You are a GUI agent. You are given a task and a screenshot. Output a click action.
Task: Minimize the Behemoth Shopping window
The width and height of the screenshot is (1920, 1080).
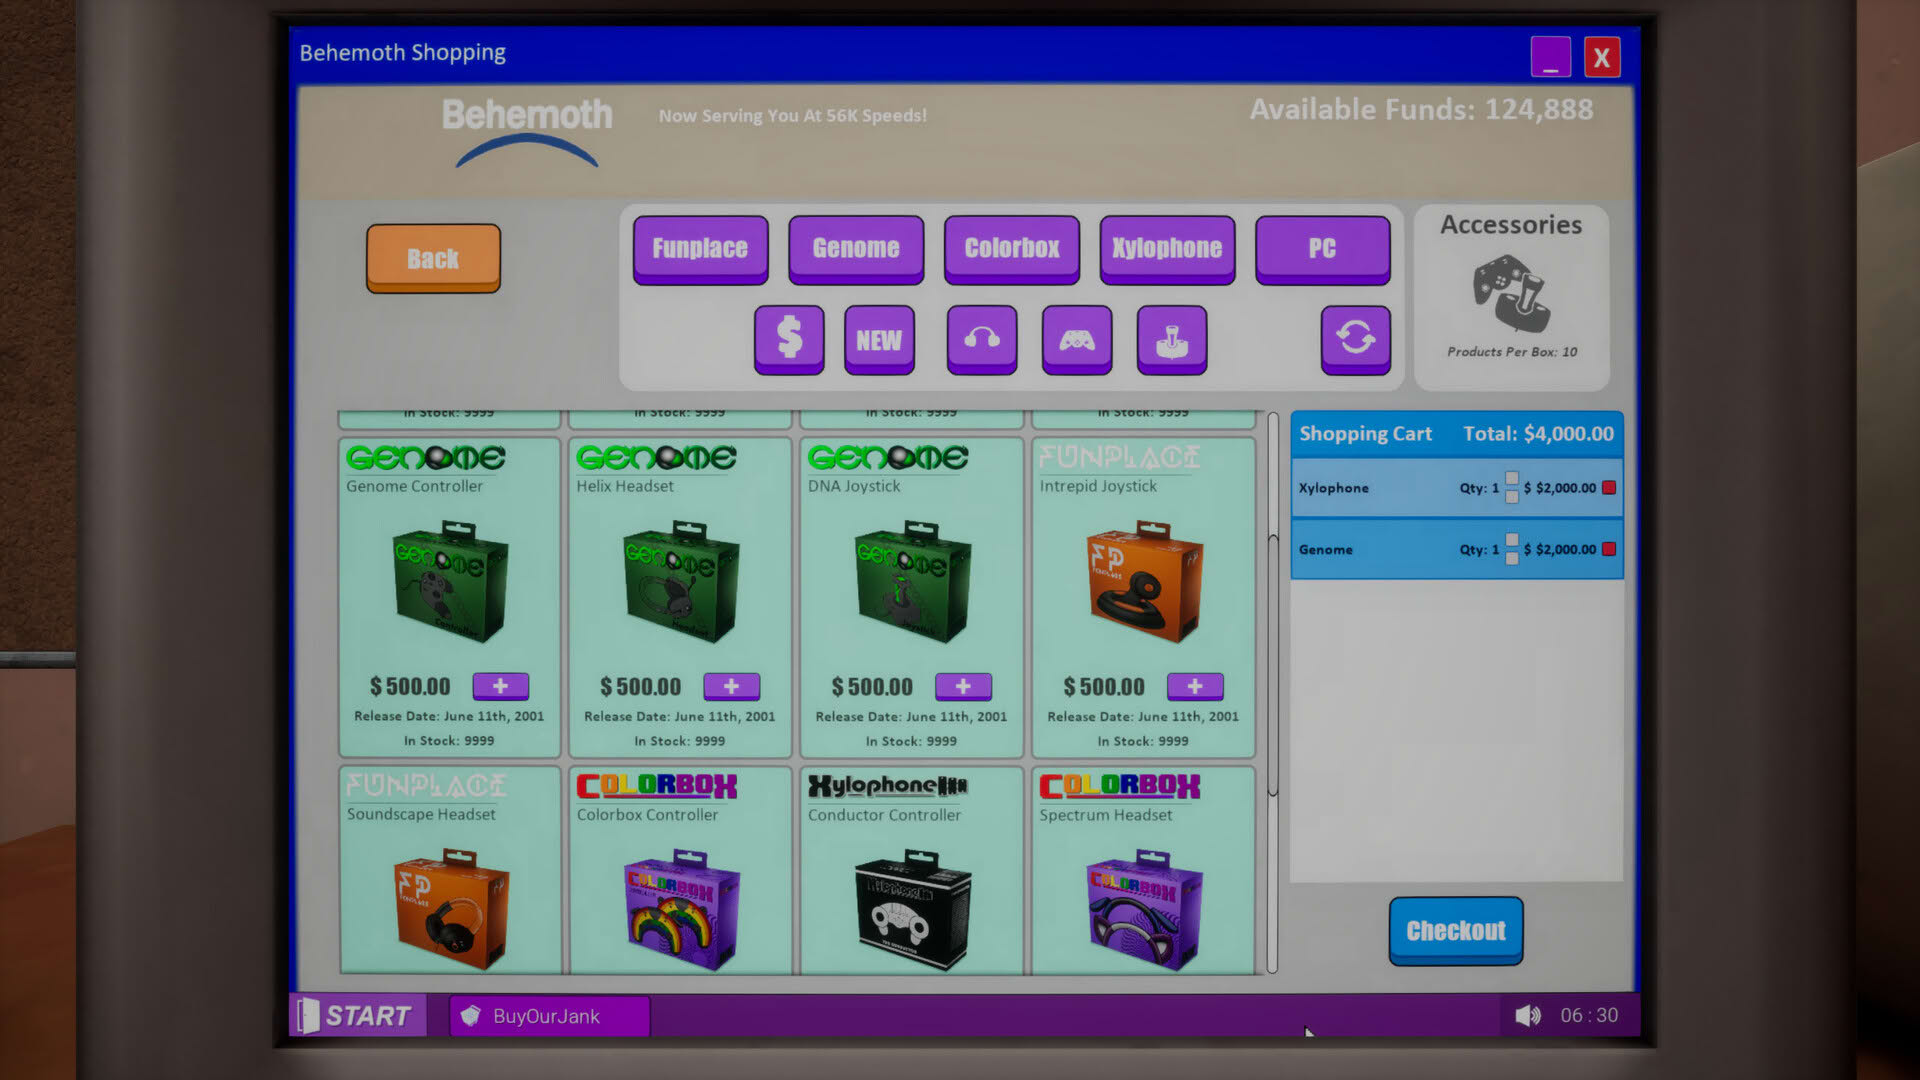(1550, 57)
